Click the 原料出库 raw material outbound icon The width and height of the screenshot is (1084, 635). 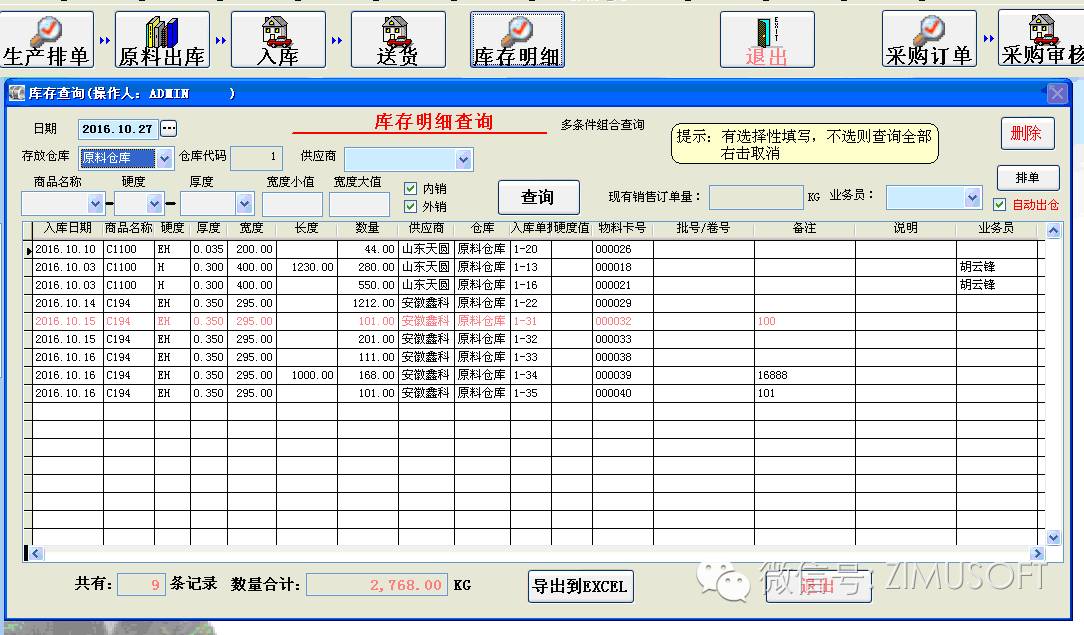[162, 40]
